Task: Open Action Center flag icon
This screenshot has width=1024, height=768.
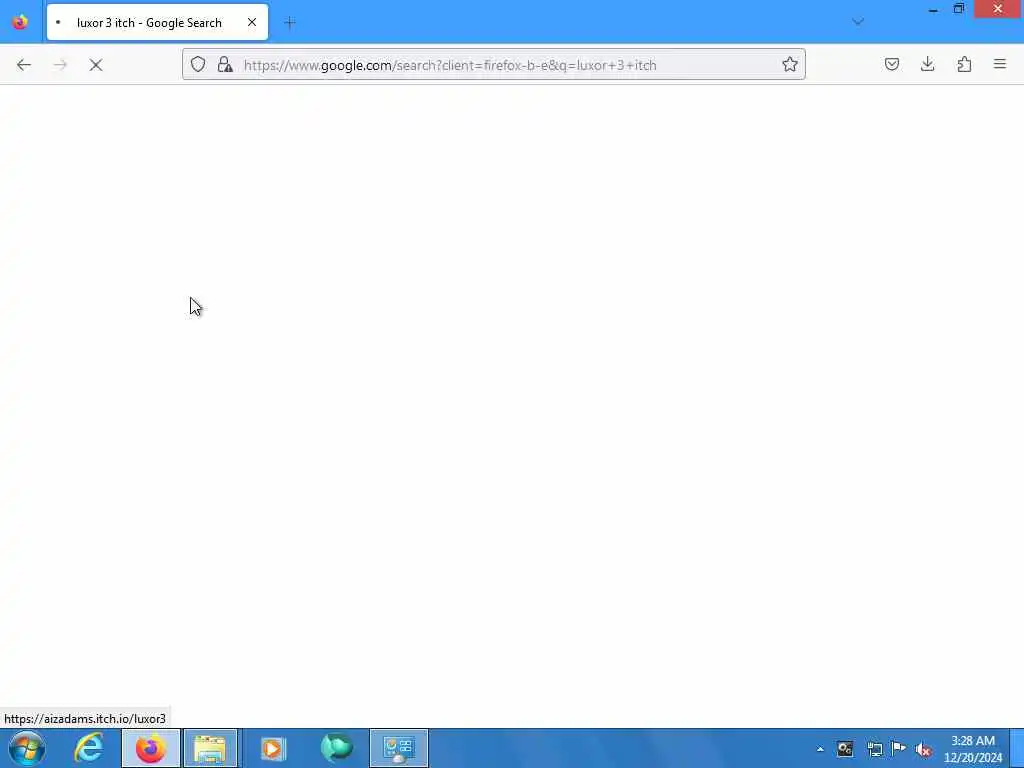Action: pos(899,749)
